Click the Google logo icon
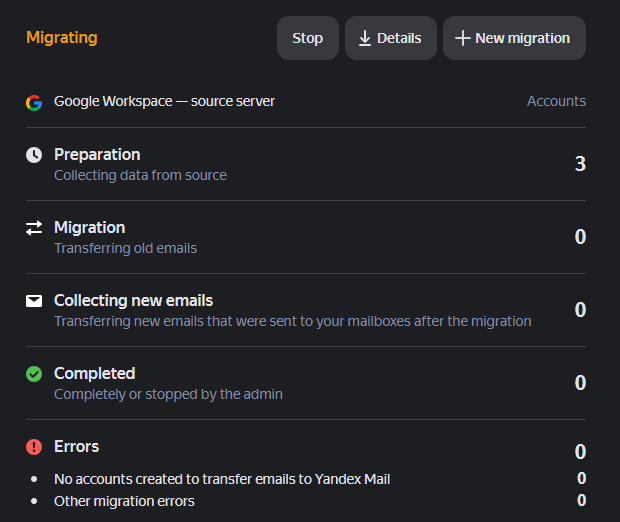Viewport: 620px width, 522px height. pyautogui.click(x=34, y=103)
